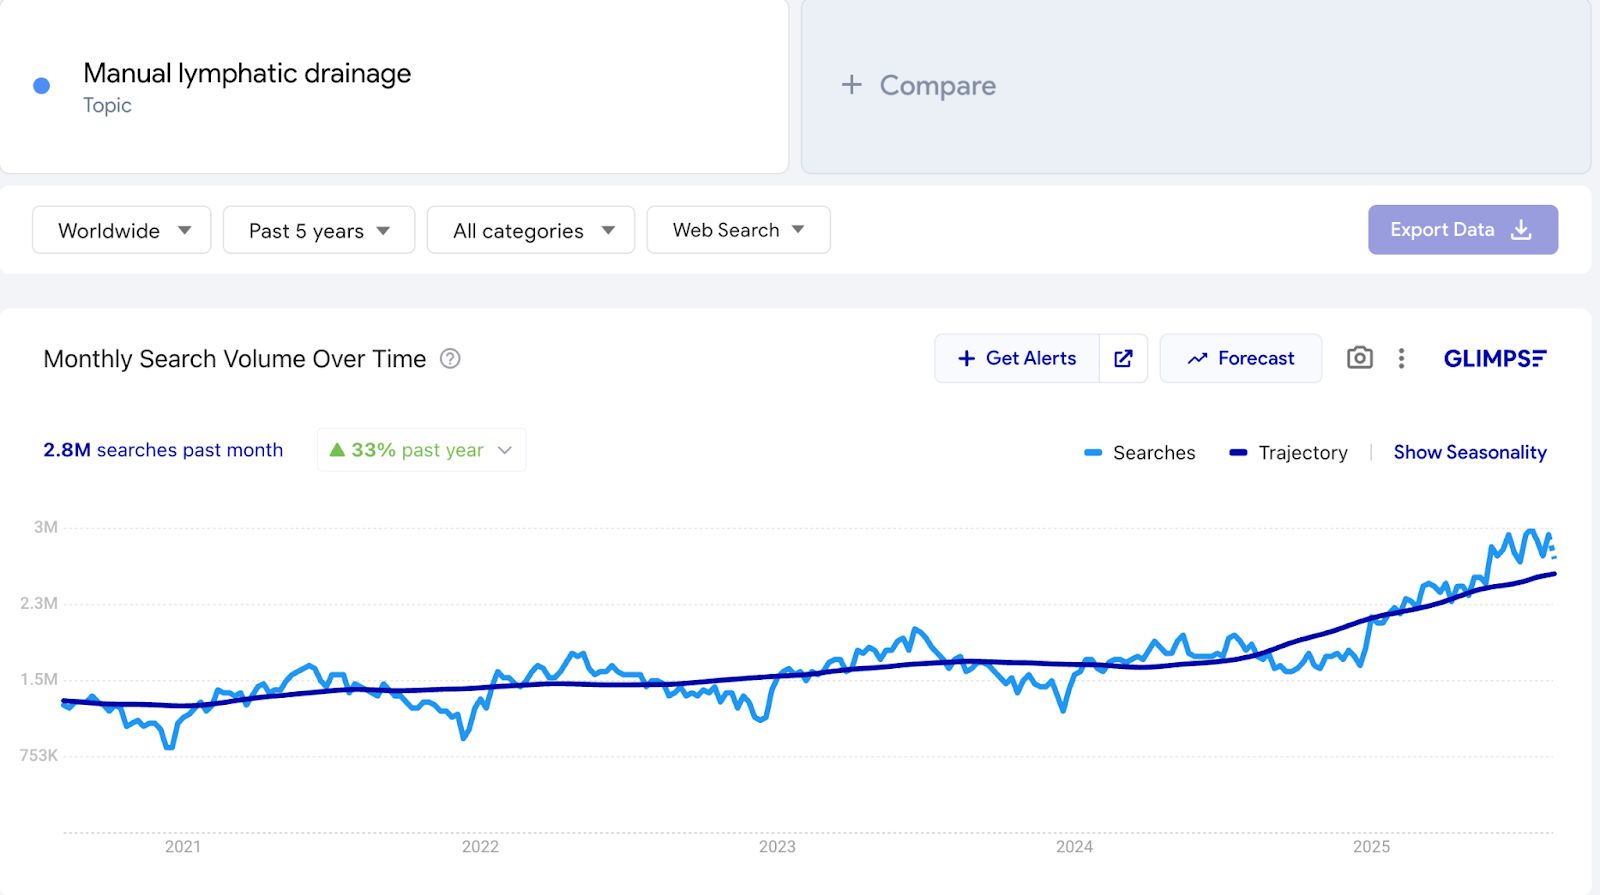Click the blue dot beside the topic name
This screenshot has width=1600, height=895.
coord(42,86)
